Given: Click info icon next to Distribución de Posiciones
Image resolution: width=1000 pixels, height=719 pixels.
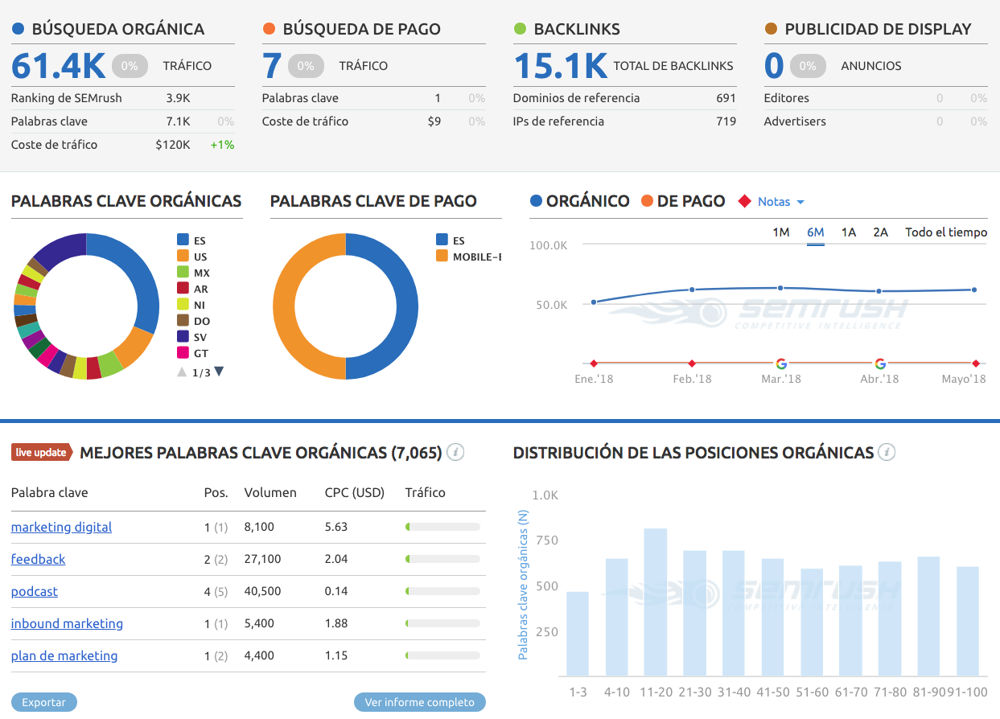Looking at the screenshot, I should (886, 452).
